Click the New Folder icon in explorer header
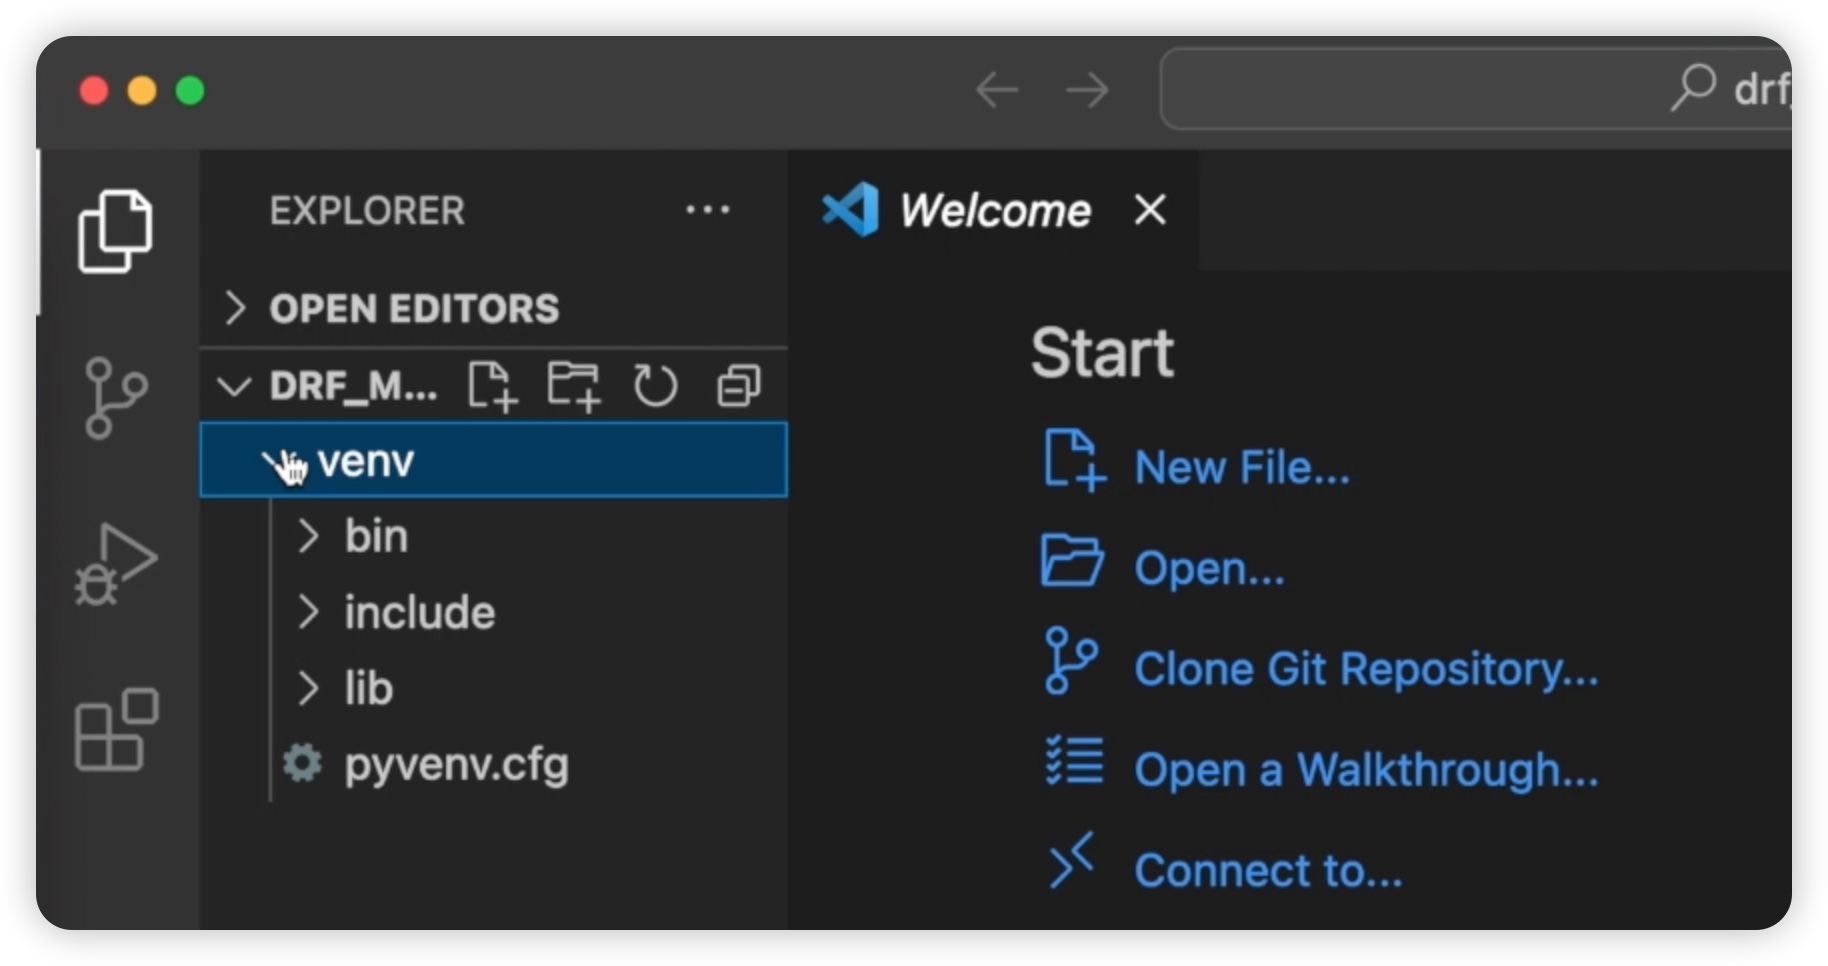1828x966 pixels. tap(574, 386)
